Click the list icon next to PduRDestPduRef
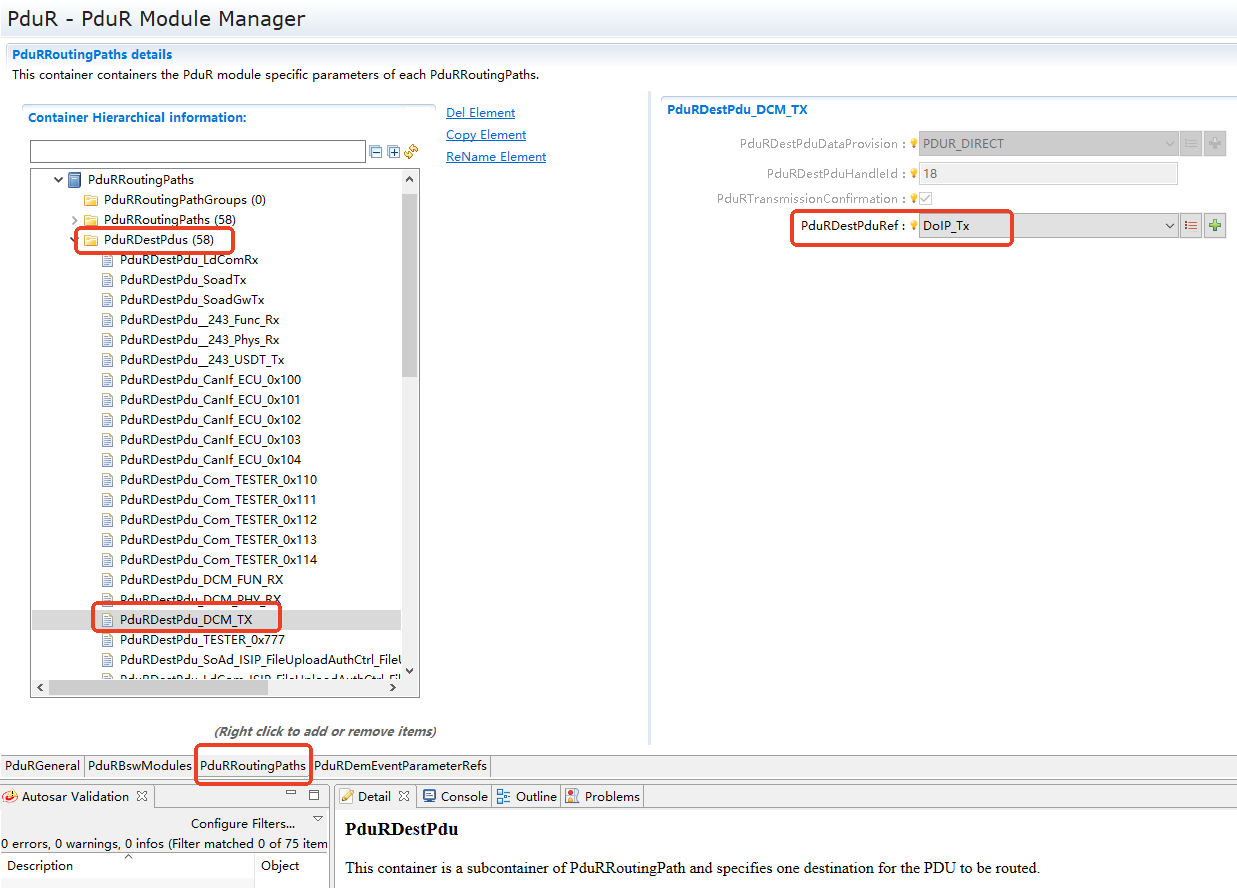1237x888 pixels. point(1191,226)
